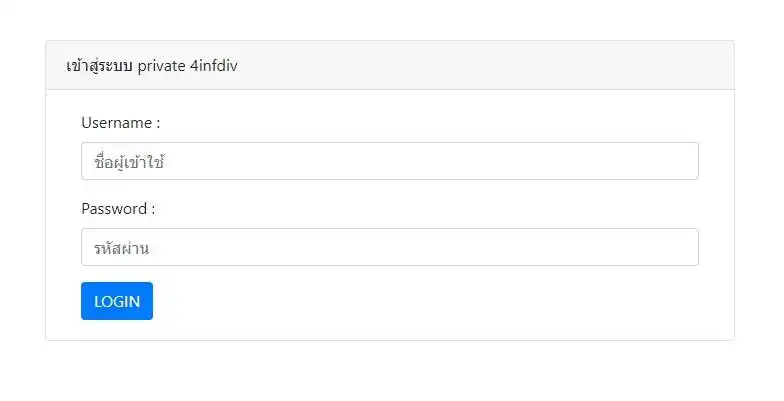This screenshot has height=401, width=784.
Task: Click the right end of the Password field
Action: [x=680, y=247]
